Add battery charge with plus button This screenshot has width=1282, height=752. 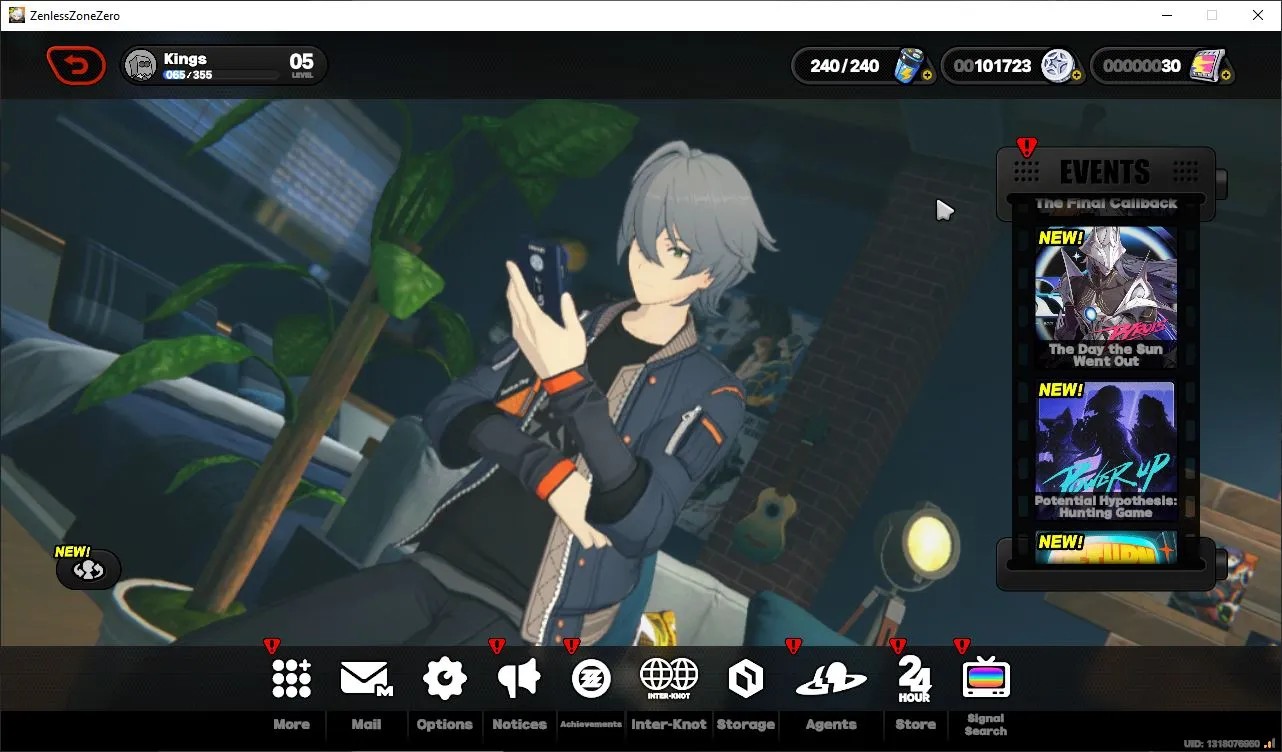coord(928,76)
